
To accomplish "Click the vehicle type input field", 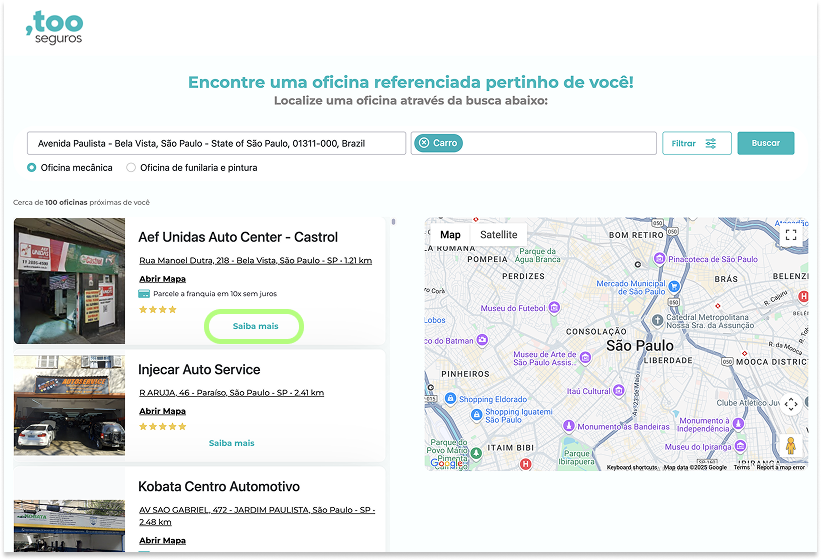I will click(534, 143).
